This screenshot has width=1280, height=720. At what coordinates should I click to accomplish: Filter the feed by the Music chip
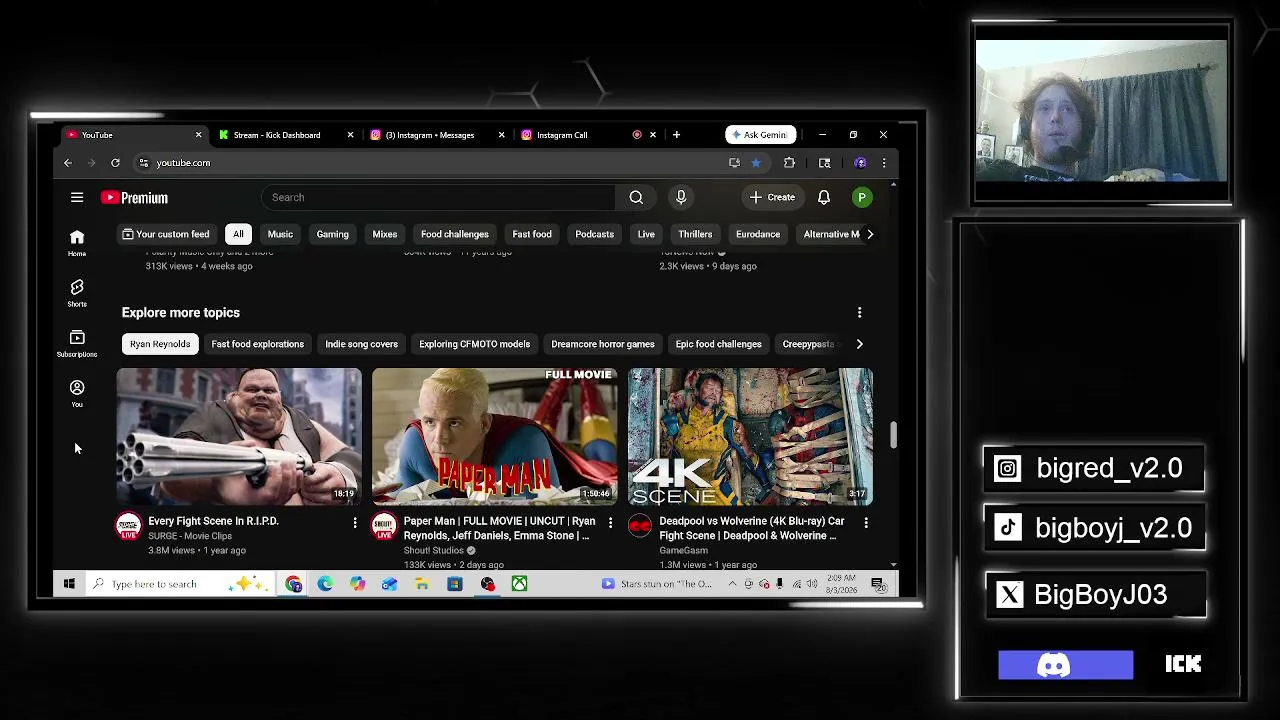click(x=280, y=234)
